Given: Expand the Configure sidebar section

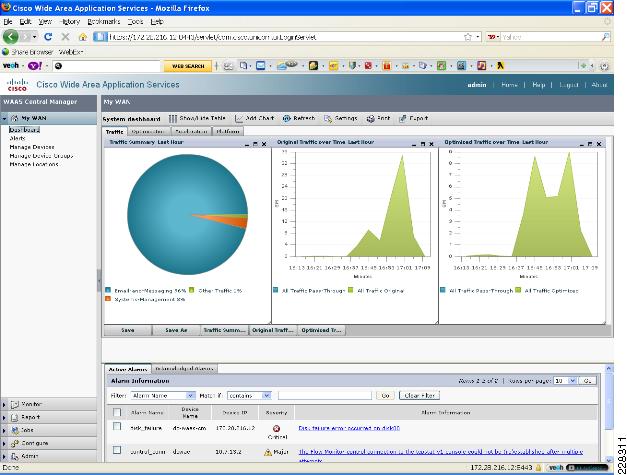Looking at the screenshot, I should click(x=4, y=443).
